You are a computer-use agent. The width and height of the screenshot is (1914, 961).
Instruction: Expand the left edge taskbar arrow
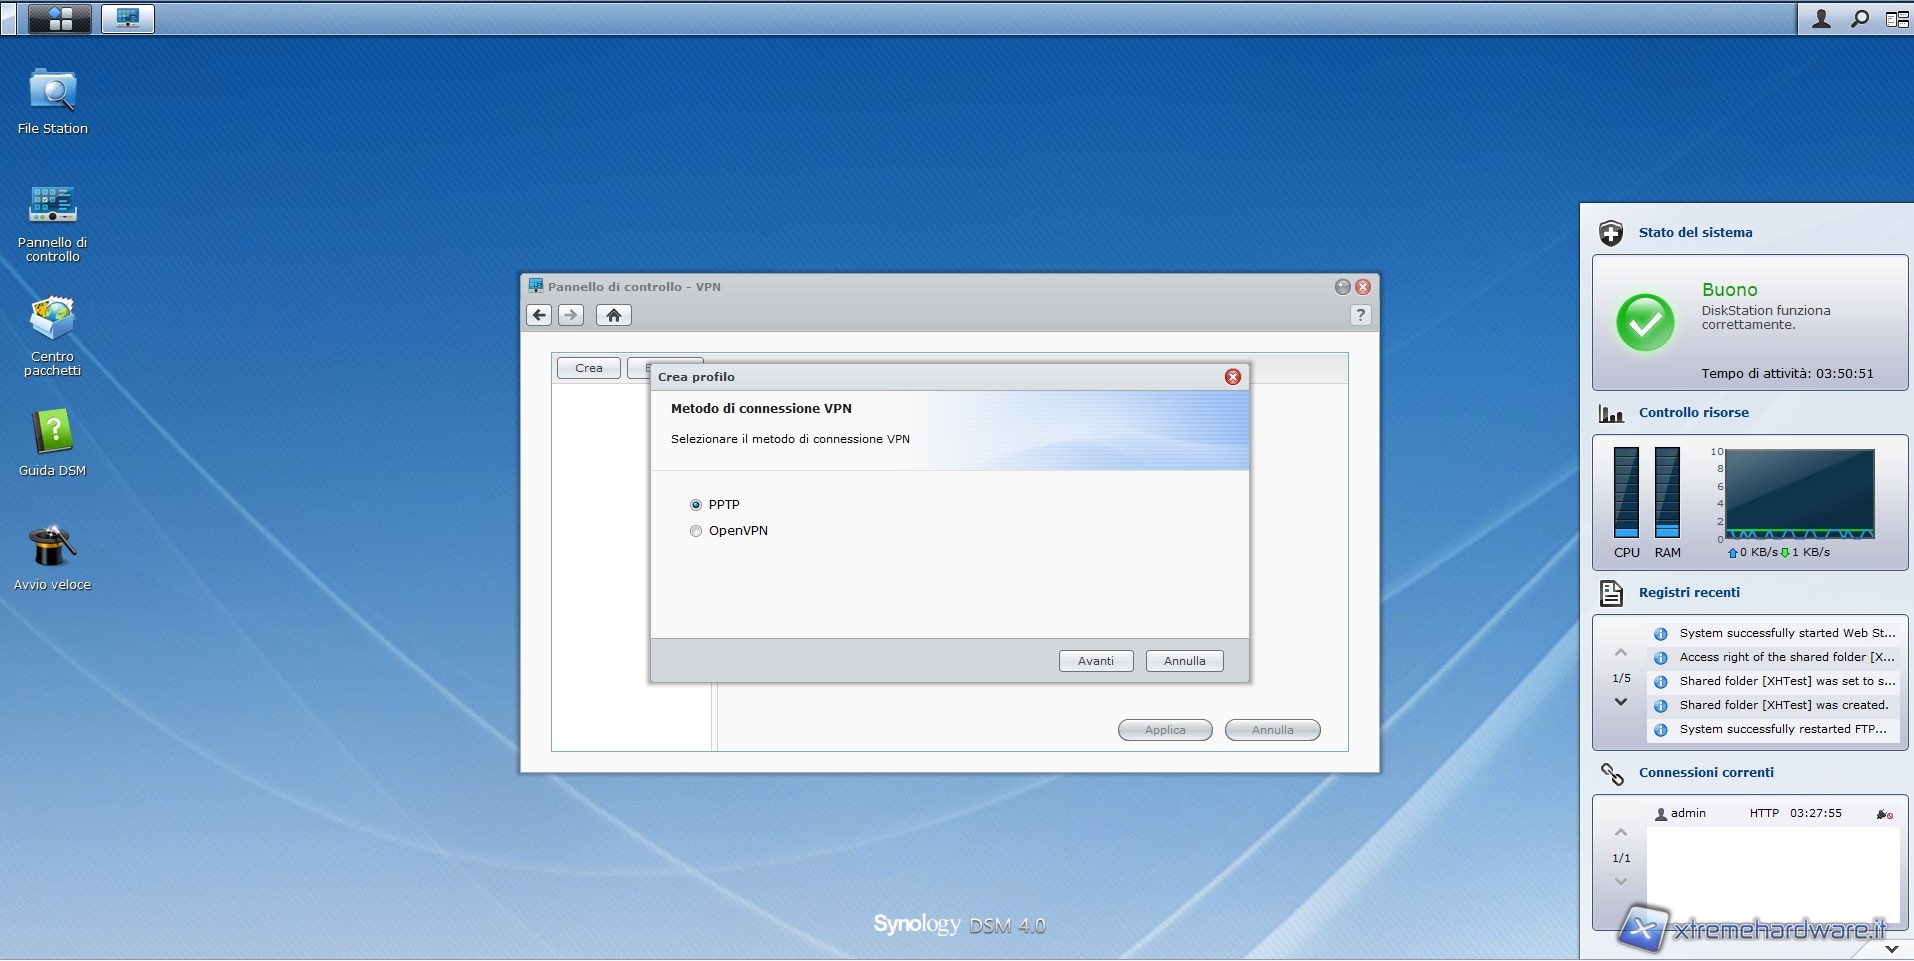[x=8, y=18]
